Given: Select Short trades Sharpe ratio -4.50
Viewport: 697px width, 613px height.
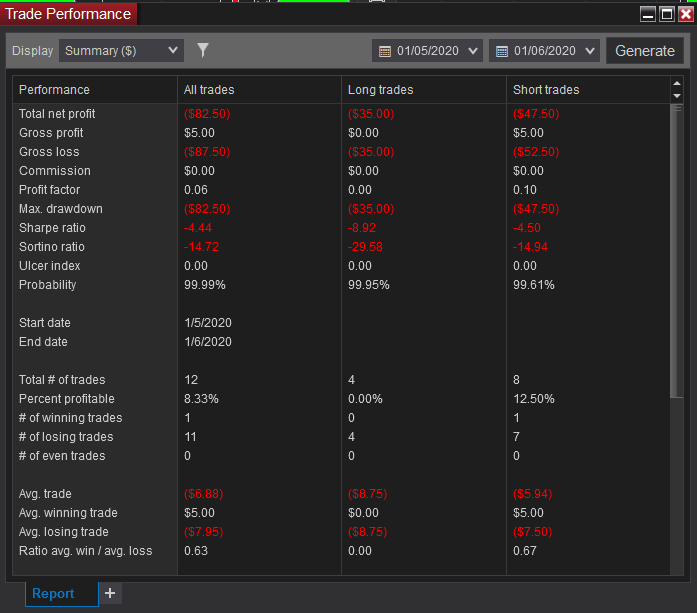Looking at the screenshot, I should (527, 228).
